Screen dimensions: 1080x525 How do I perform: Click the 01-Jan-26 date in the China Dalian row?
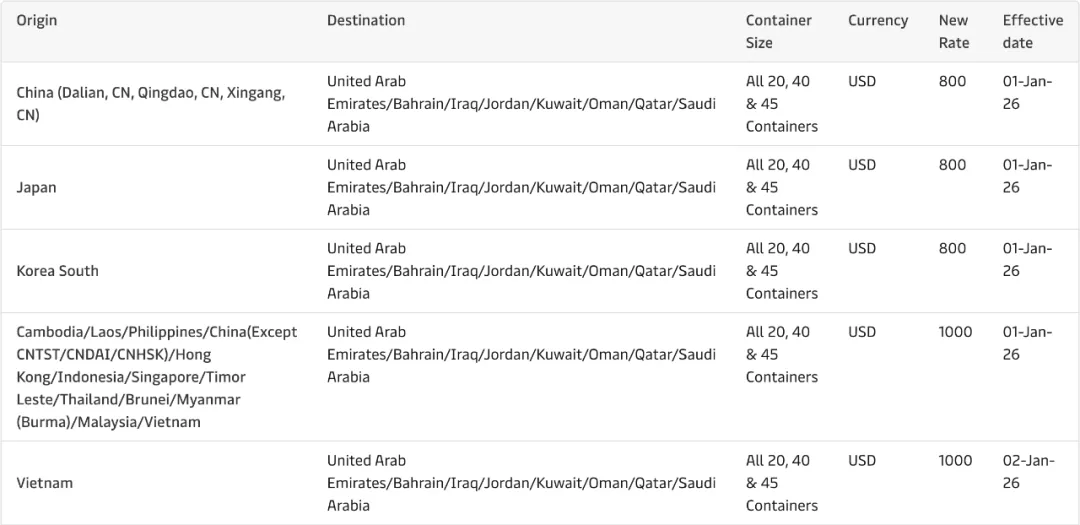(1027, 93)
